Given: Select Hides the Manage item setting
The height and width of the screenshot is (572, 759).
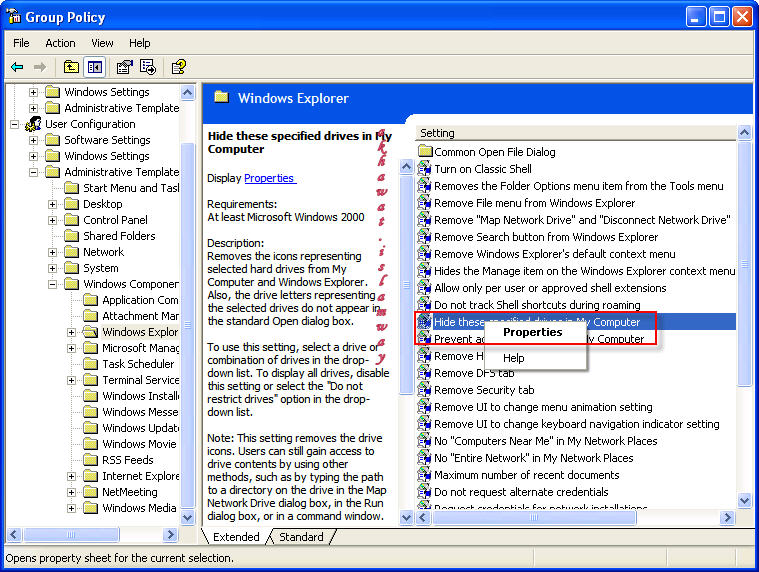Looking at the screenshot, I should pos(584,271).
